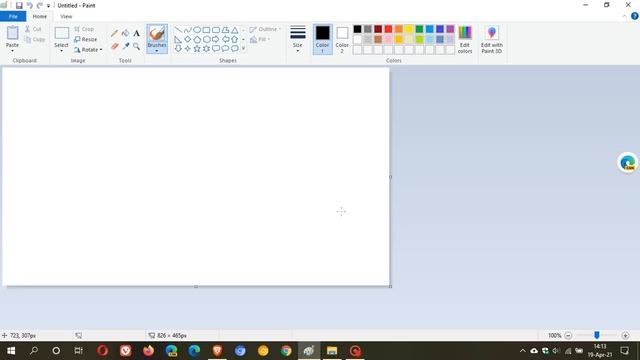Click the zoom slider handle
This screenshot has height=360, width=640.
(597, 335)
